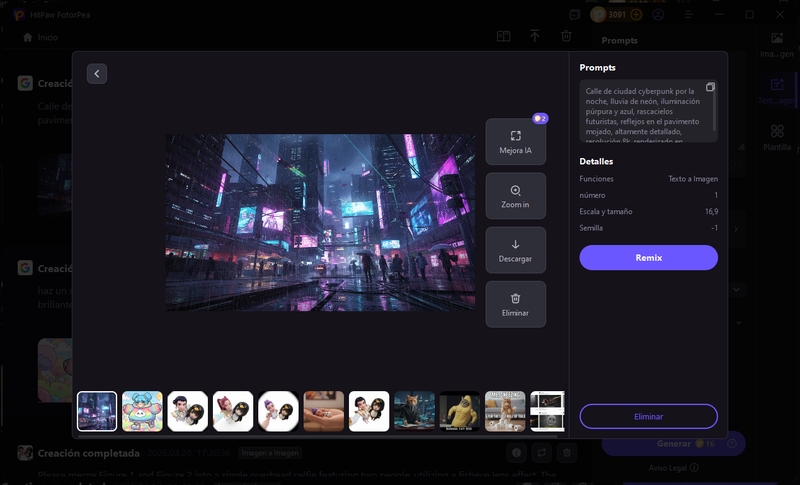Open the Plantilla templates sidebar item
This screenshot has height=485, width=800.
[x=777, y=138]
